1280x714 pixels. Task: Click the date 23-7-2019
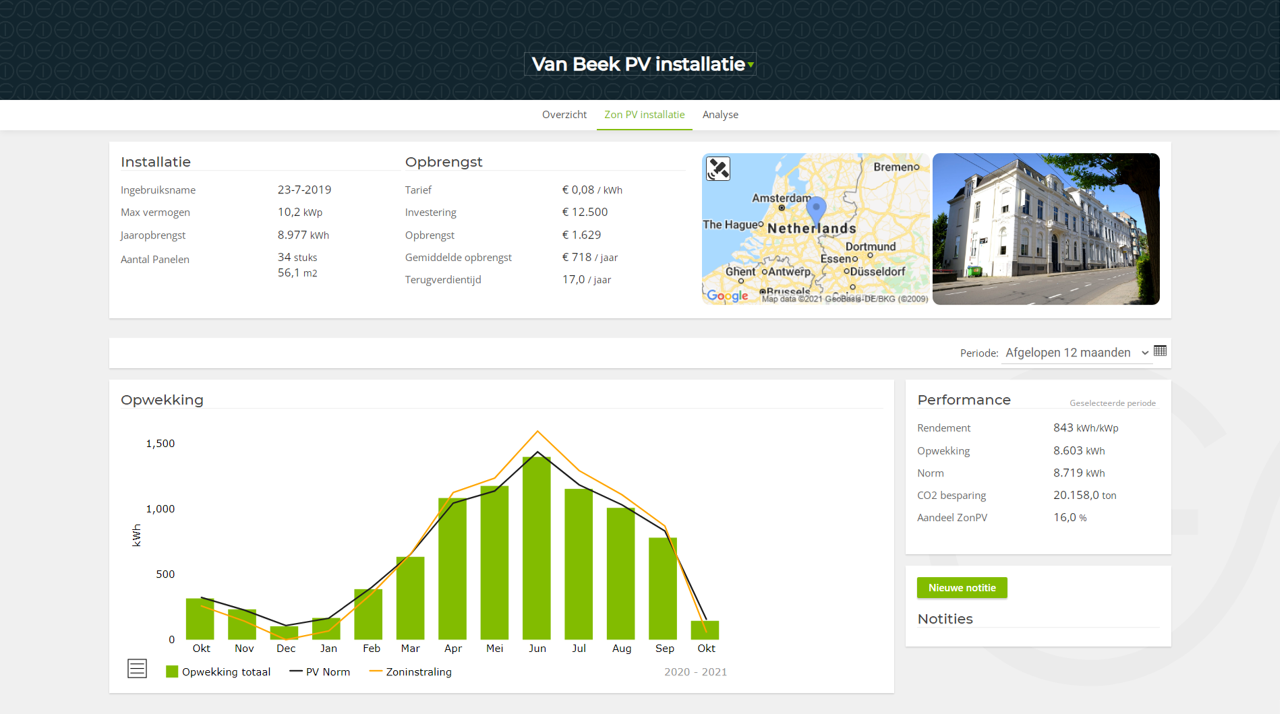coord(305,190)
